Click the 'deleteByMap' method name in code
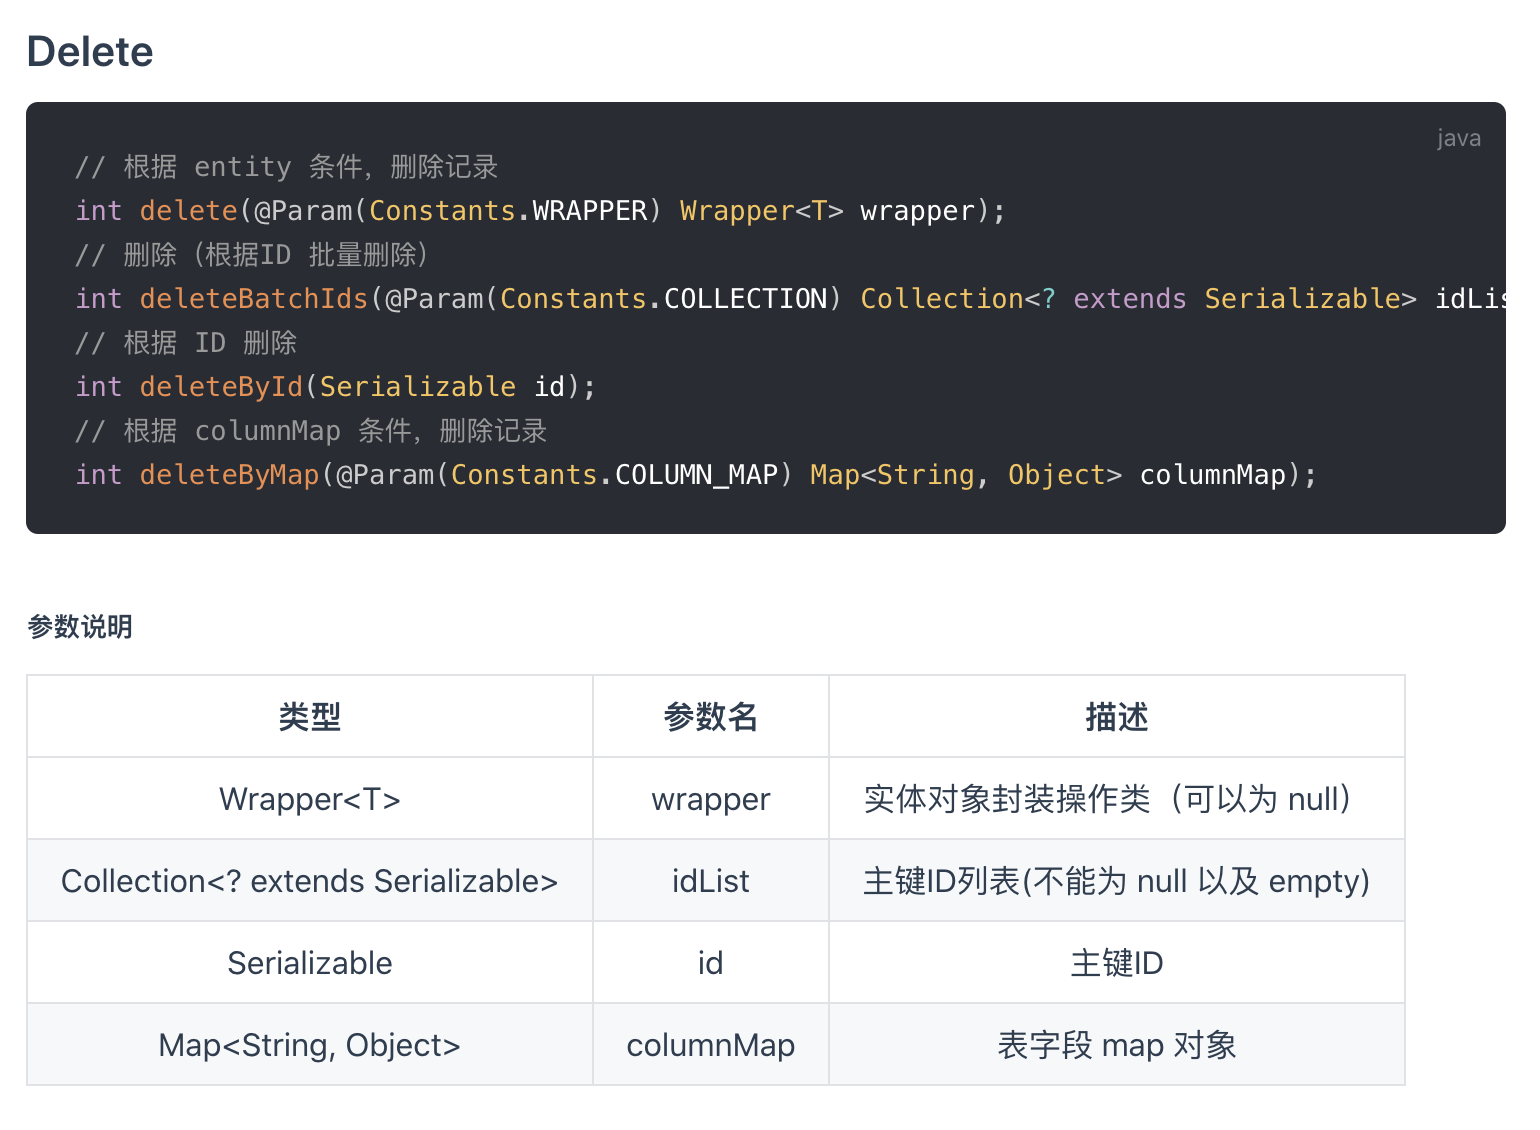 click(229, 475)
